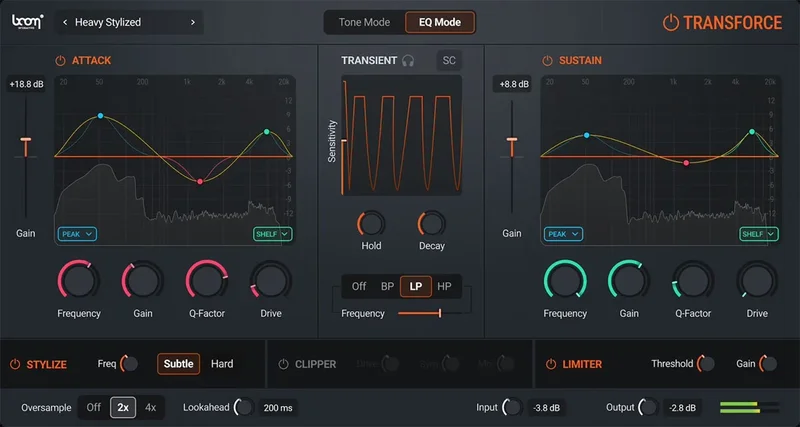Viewport: 800px width, 427px height.
Task: Click the Input -3.8 dB value field
Action: 546,408
